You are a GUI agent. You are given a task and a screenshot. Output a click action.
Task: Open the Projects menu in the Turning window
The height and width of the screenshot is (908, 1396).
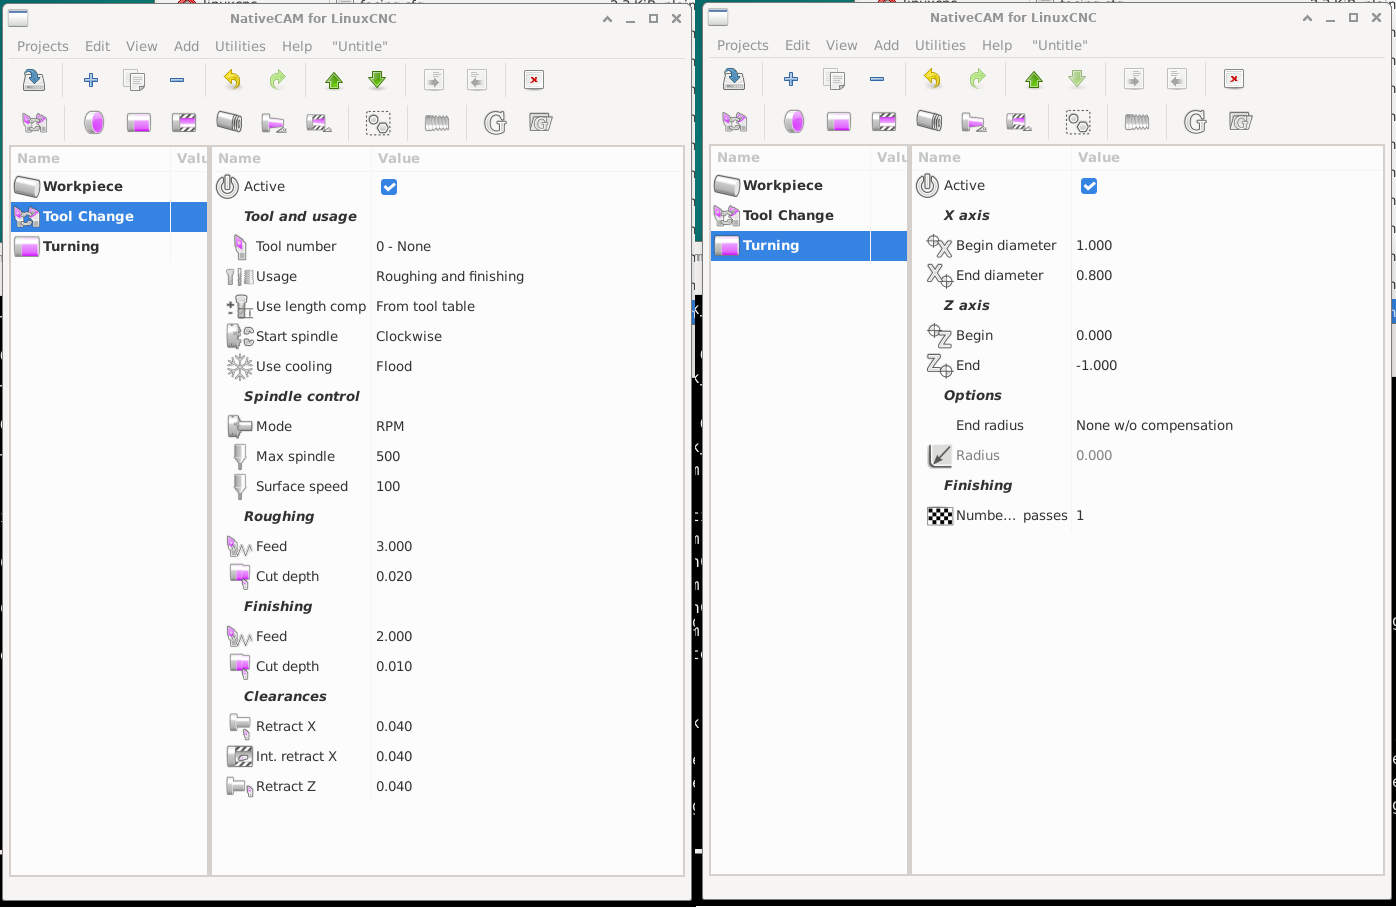(742, 45)
